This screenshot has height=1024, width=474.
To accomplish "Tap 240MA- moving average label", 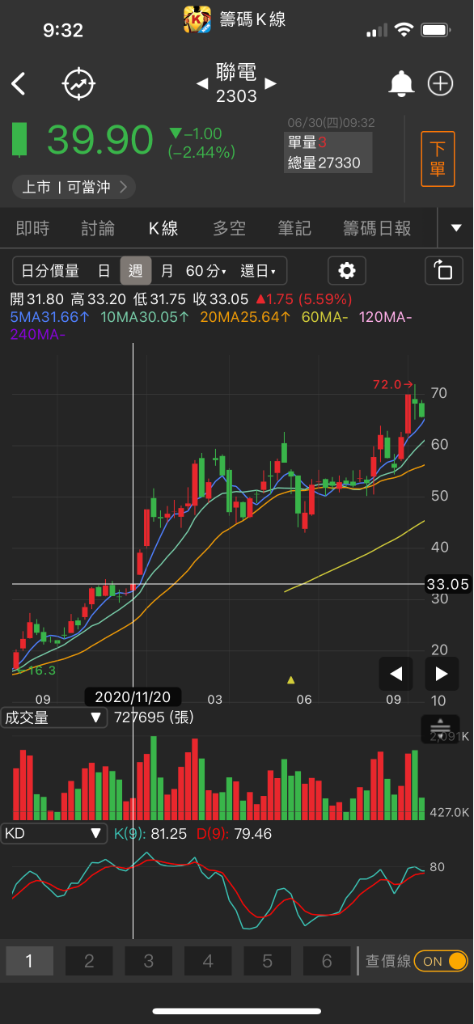I will 38,334.
